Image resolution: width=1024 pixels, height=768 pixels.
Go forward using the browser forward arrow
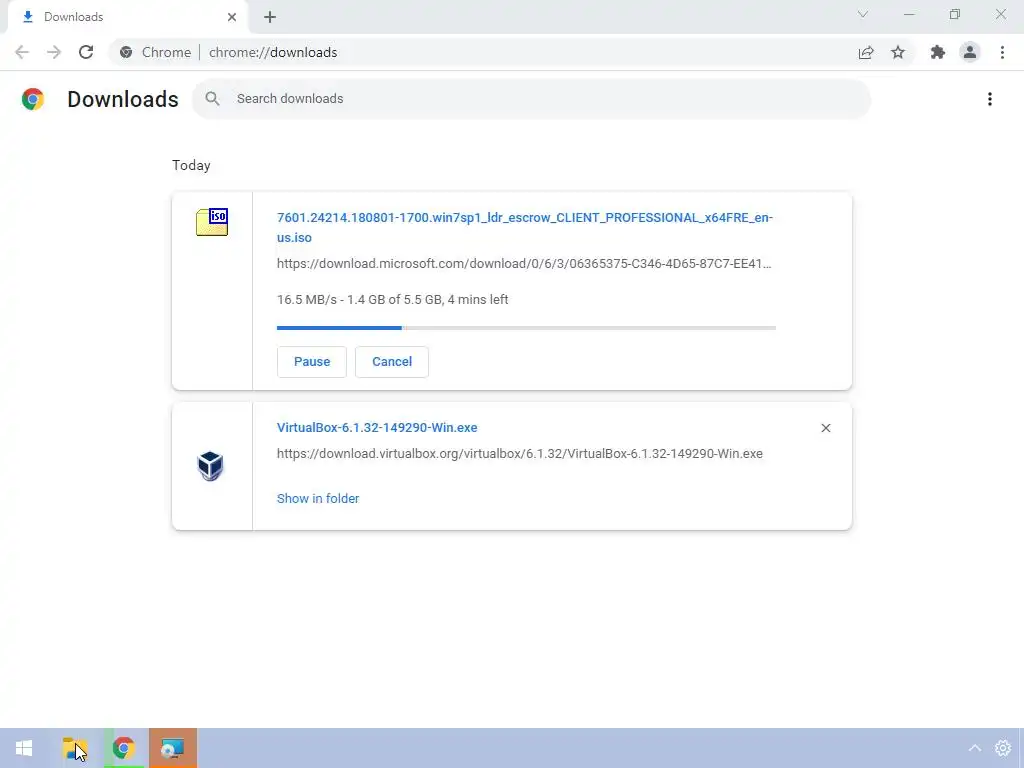click(x=54, y=52)
